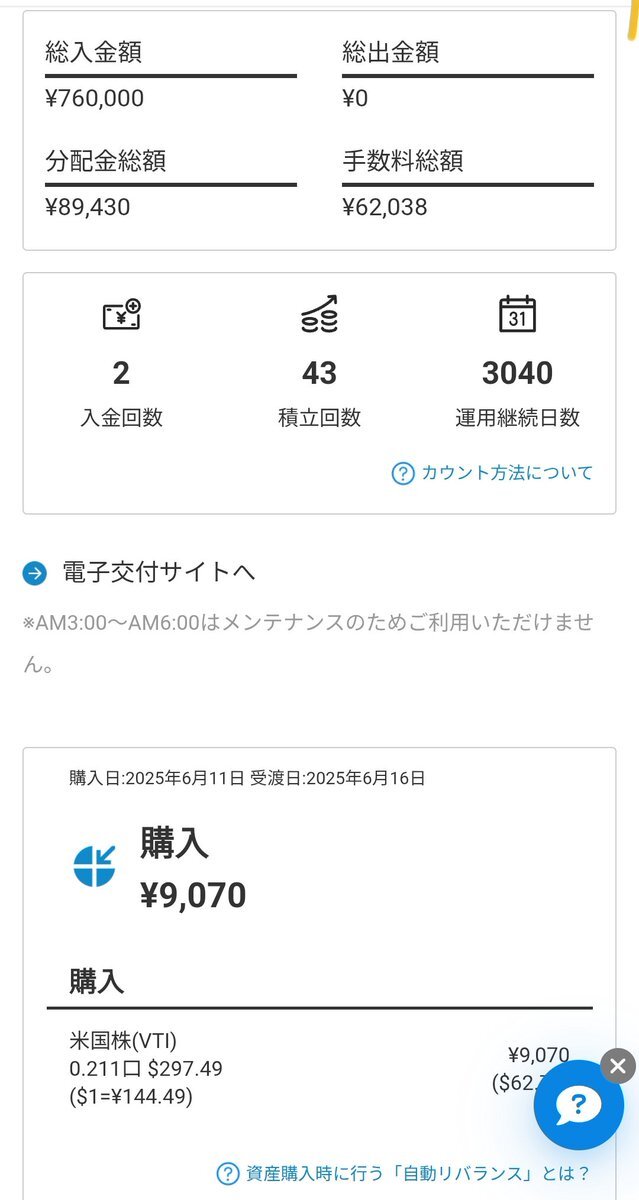639x1200 pixels.
Task: Tap the 3040 運用継続日数 number
Action: click(517, 373)
